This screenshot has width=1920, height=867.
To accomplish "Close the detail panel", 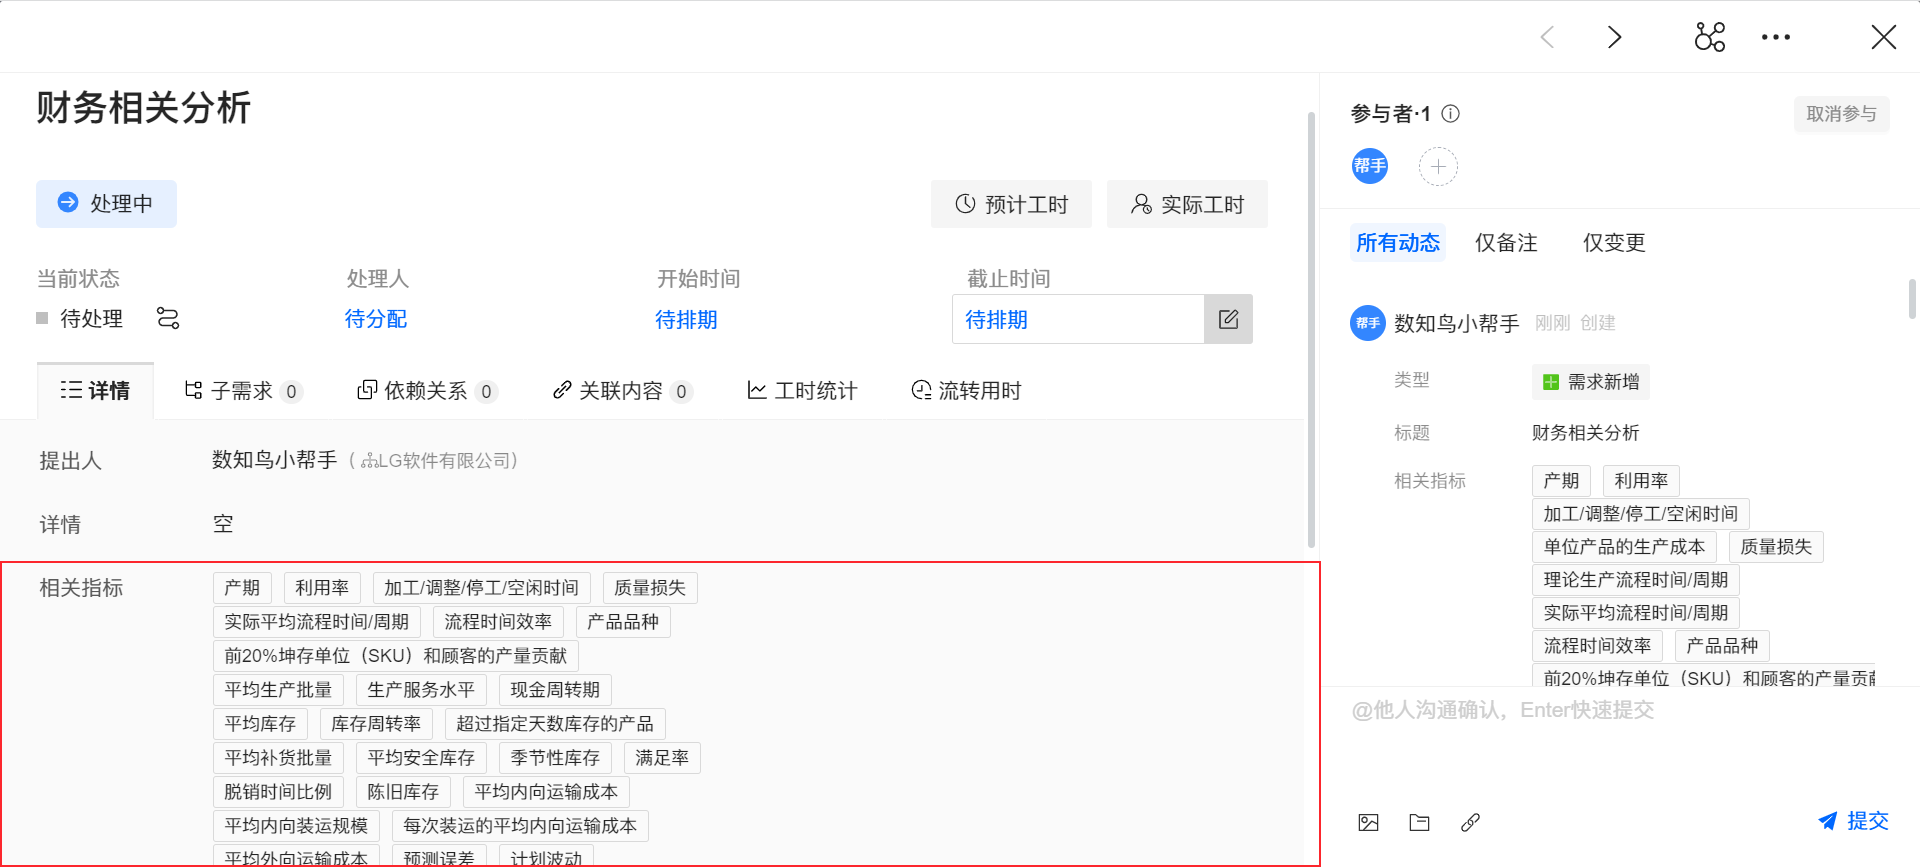I will [x=1884, y=37].
